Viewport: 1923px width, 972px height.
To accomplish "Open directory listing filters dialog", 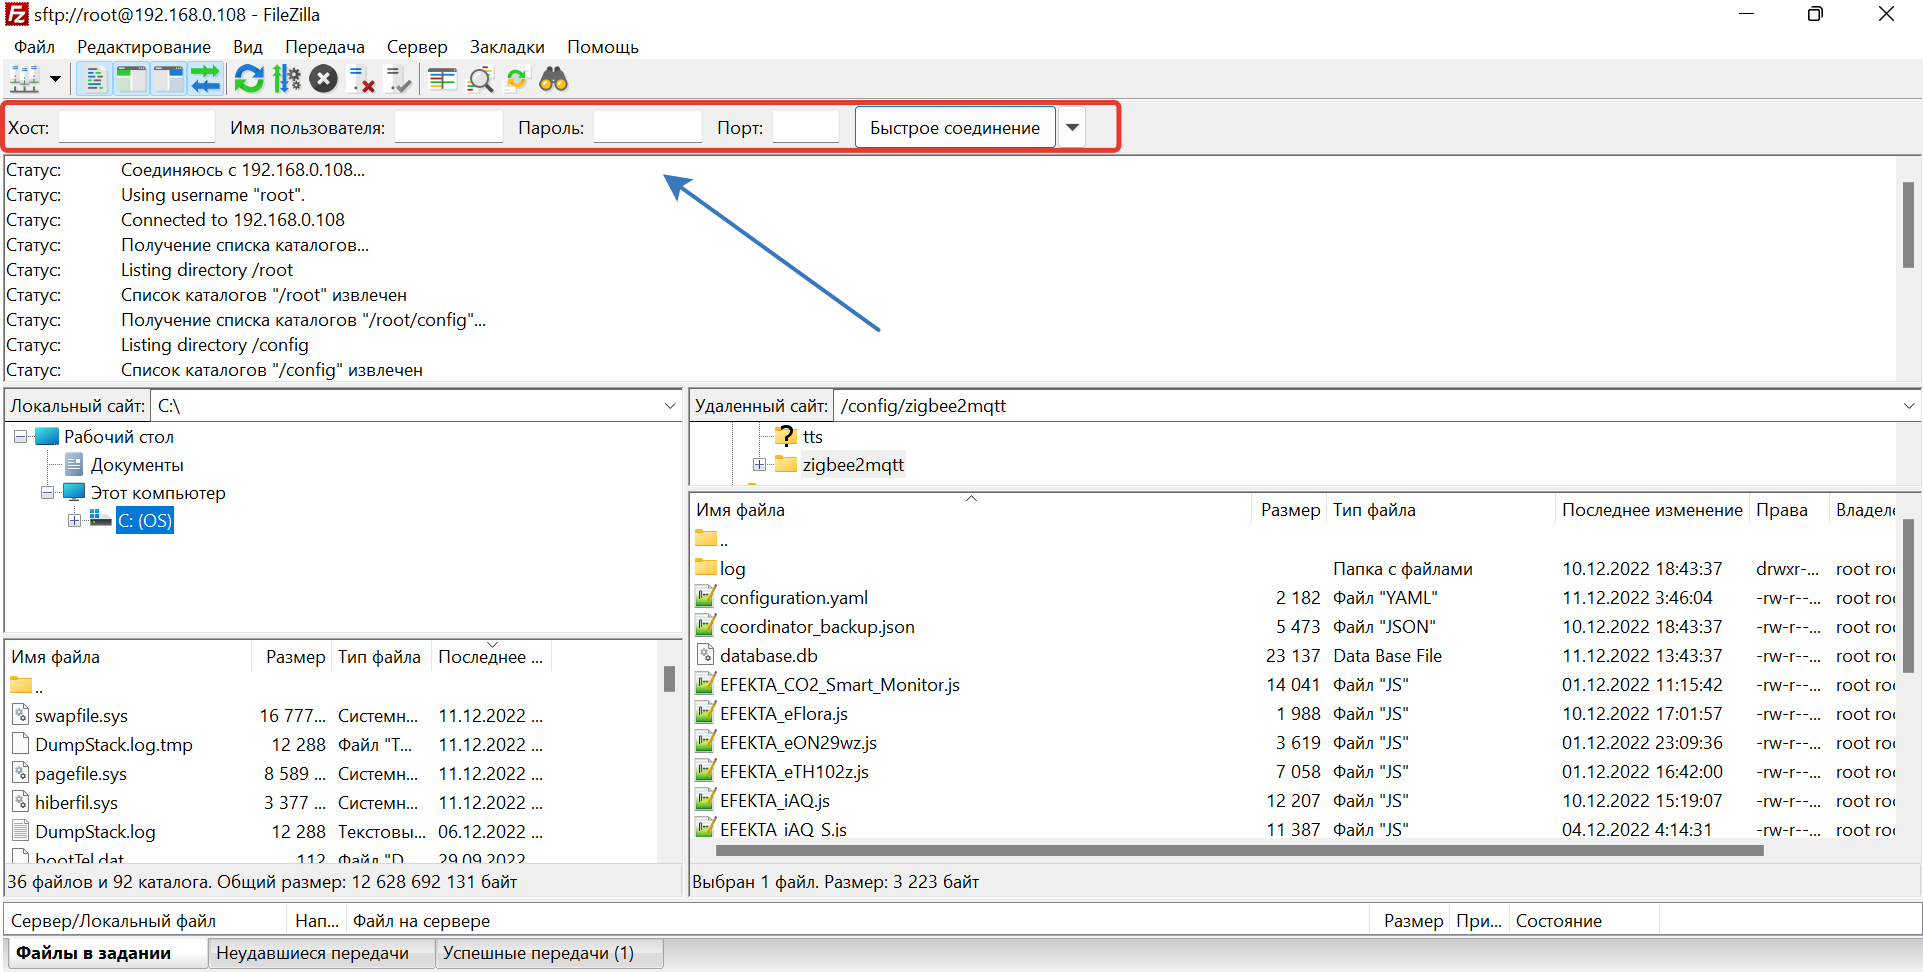I will 442,78.
